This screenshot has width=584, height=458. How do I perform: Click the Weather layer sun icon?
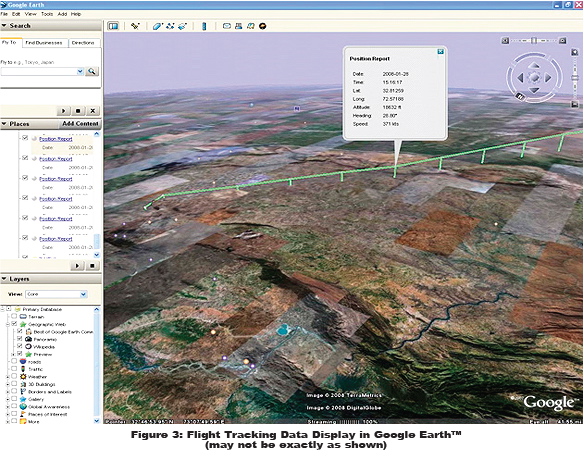pos(23,377)
